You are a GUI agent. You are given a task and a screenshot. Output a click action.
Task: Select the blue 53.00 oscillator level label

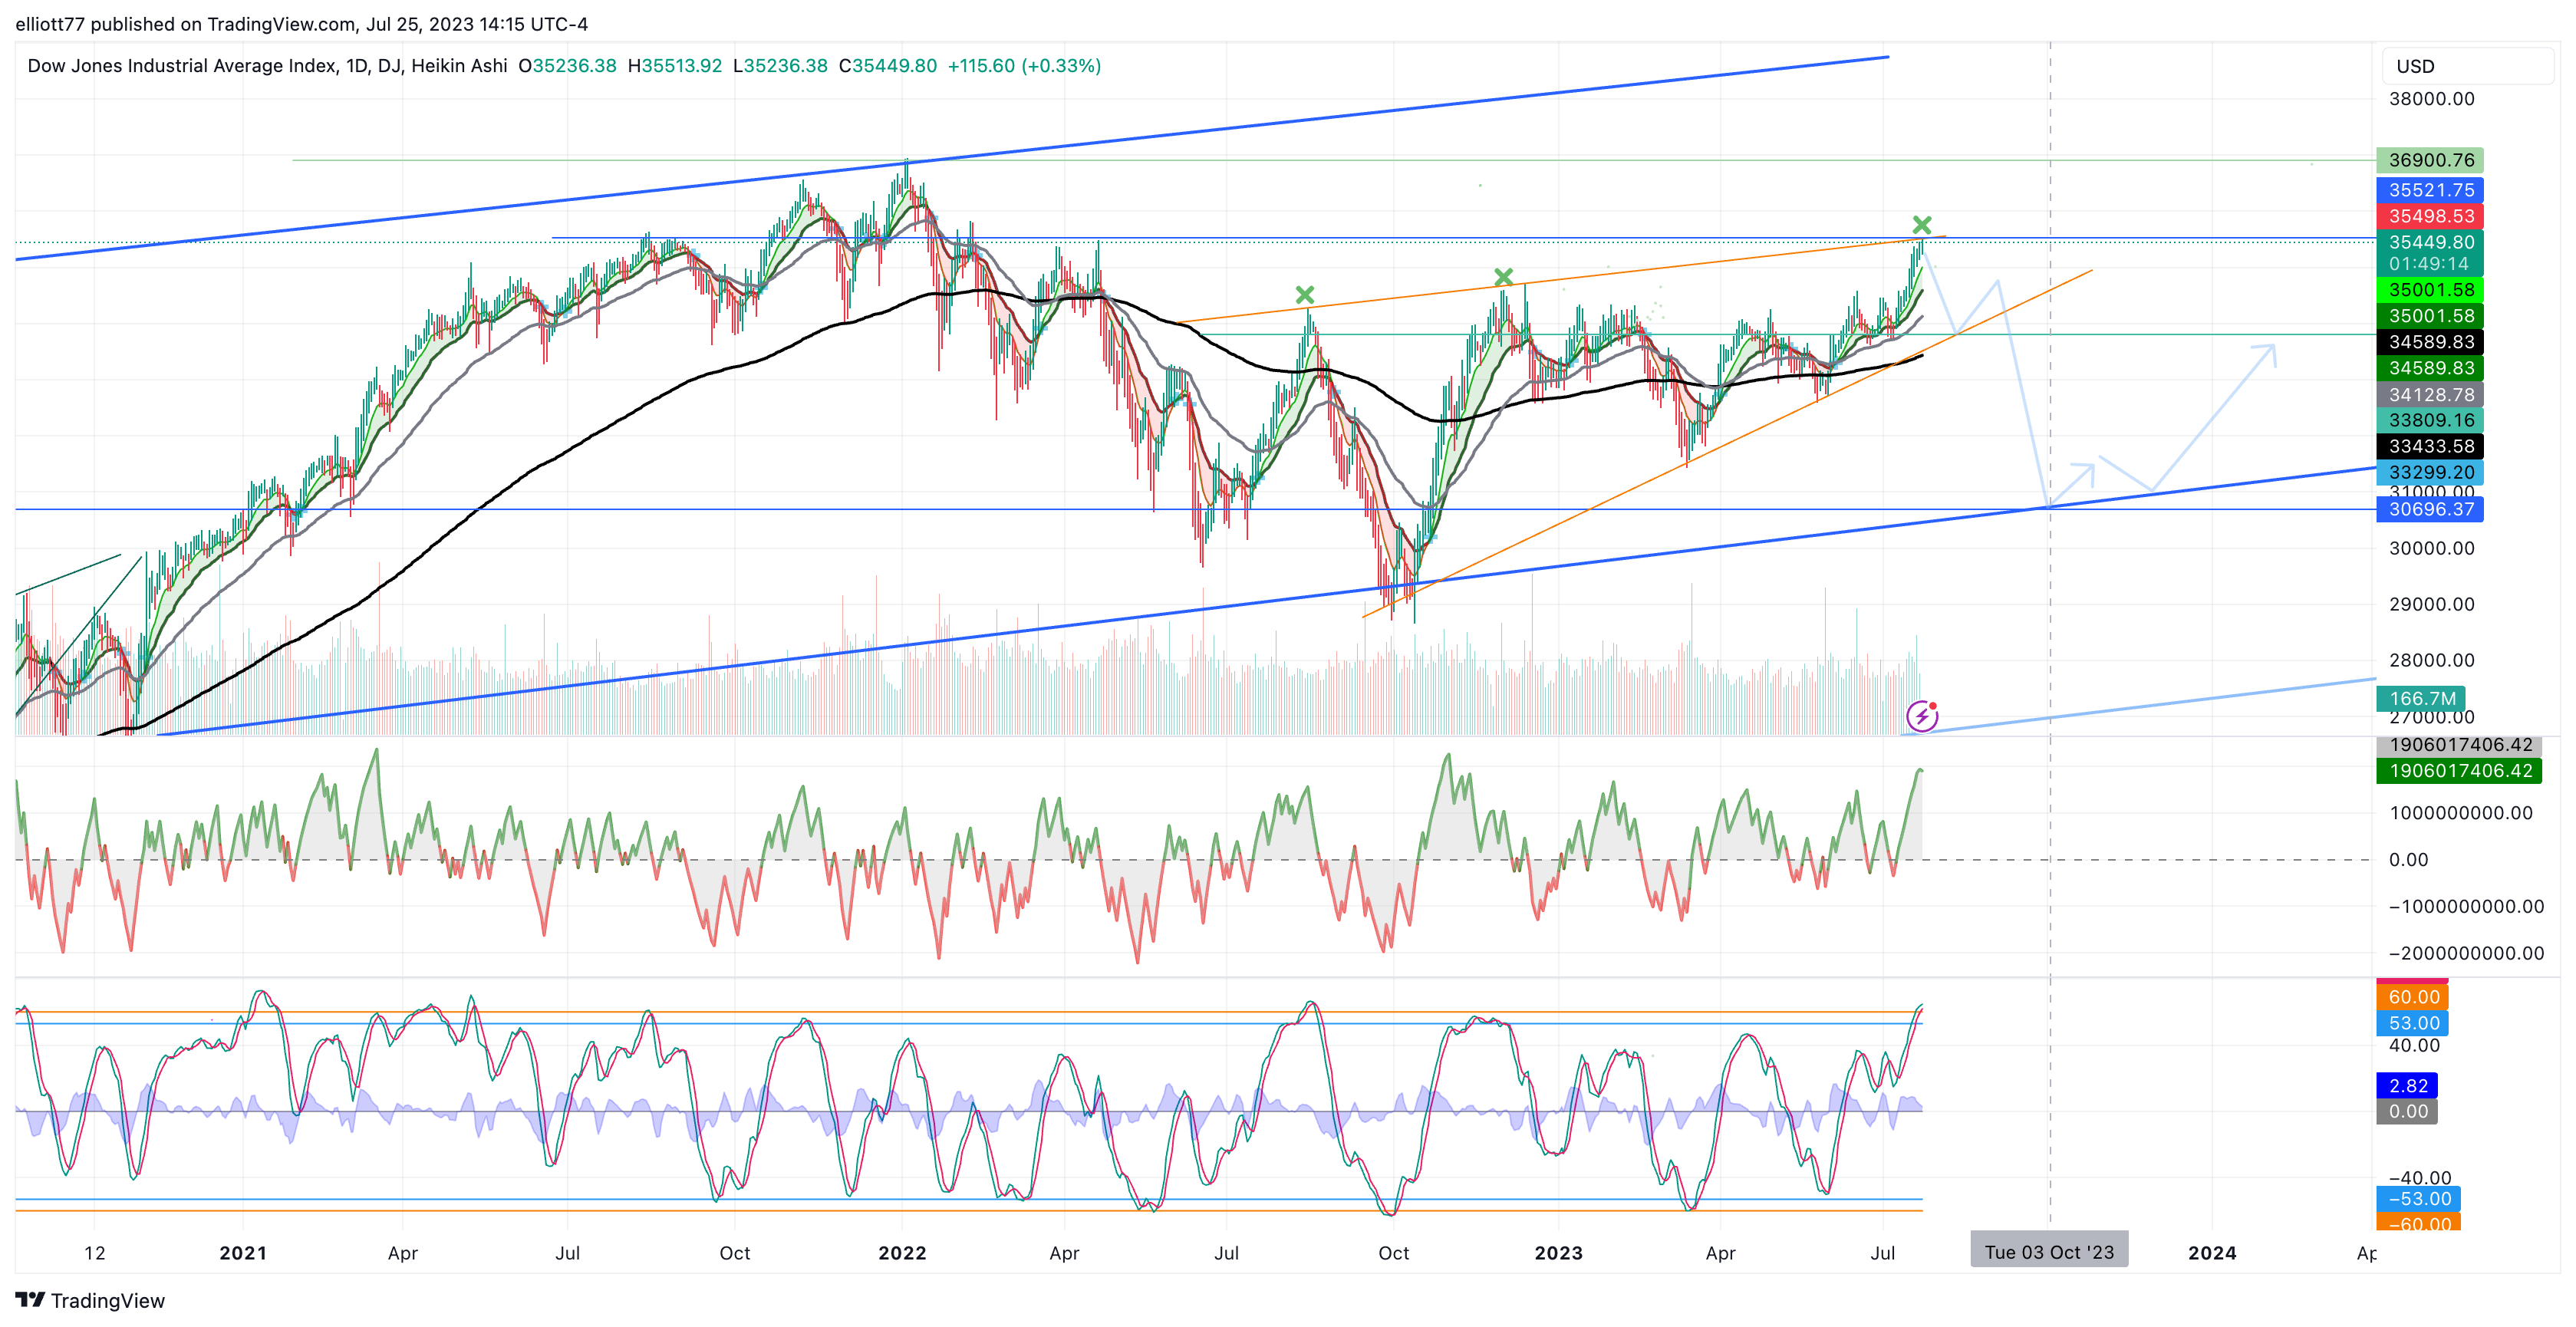2412,1023
